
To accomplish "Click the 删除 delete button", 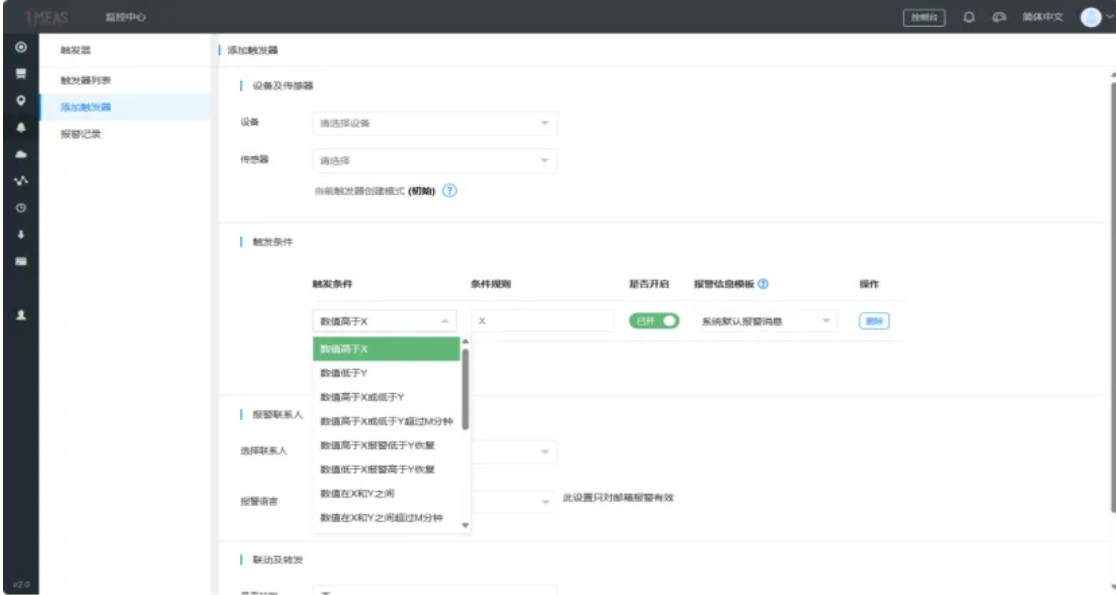I will click(x=874, y=321).
